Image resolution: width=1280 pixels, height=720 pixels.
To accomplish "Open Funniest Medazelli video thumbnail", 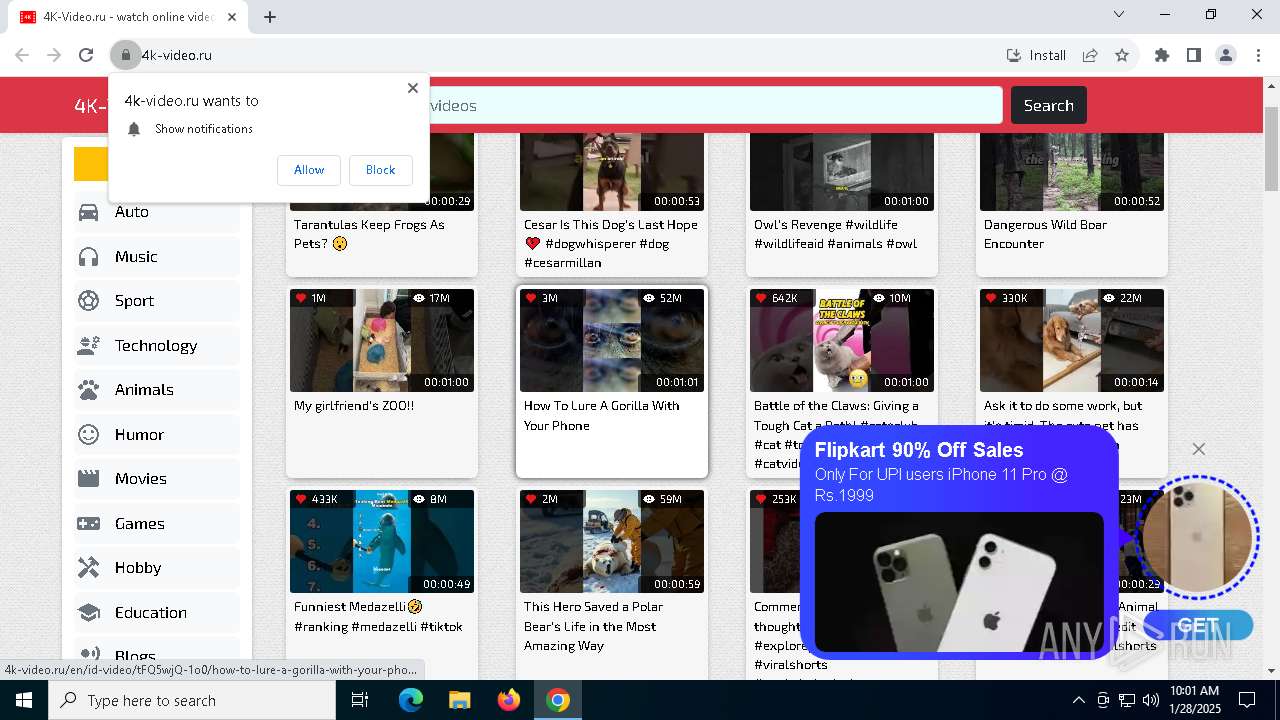I will 382,541.
